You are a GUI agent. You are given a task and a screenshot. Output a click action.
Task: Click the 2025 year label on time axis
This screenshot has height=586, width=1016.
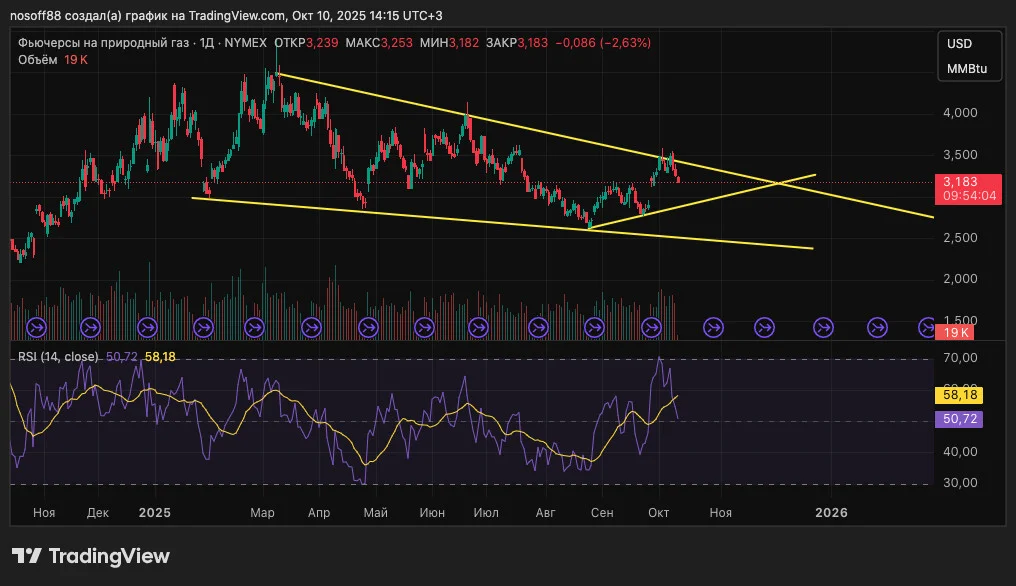coord(155,513)
